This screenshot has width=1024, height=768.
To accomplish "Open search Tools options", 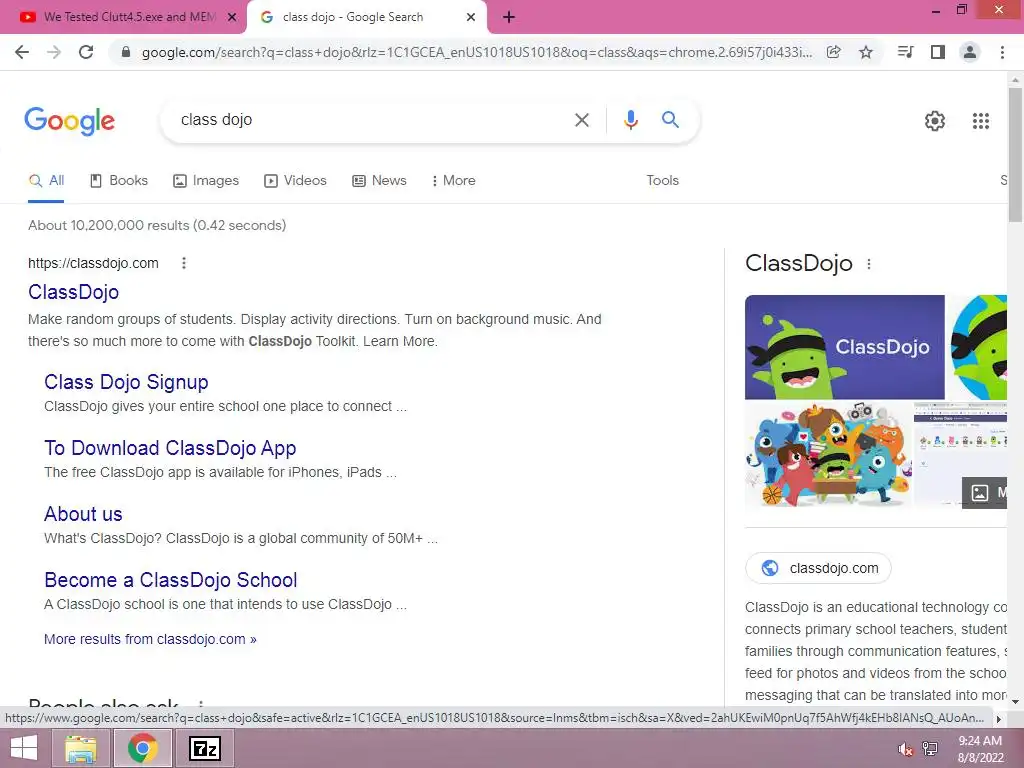I will 662,181.
